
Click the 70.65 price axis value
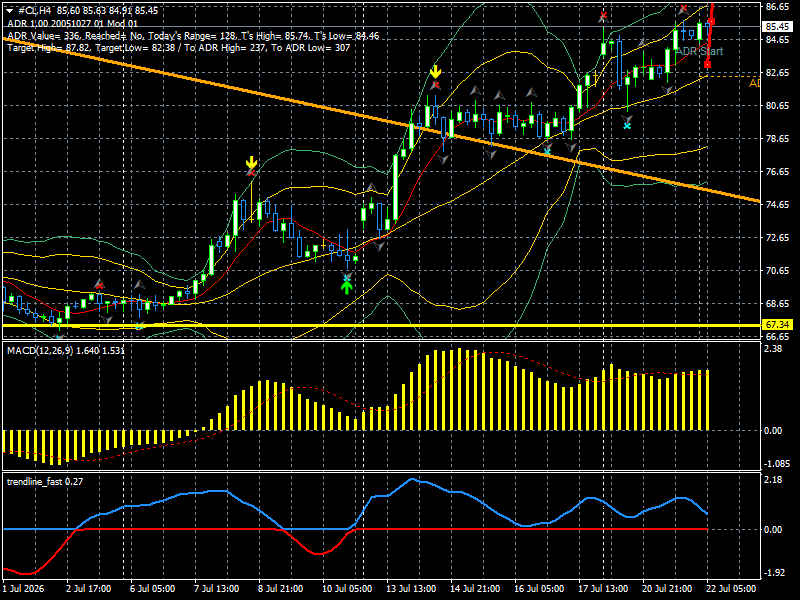click(777, 270)
